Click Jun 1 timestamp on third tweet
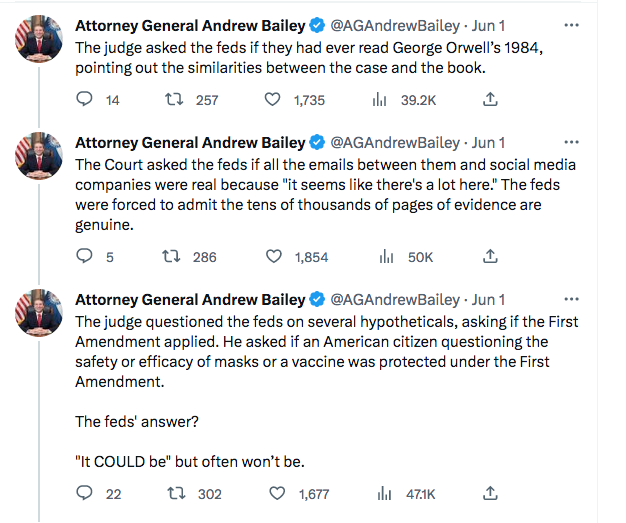The height and width of the screenshot is (523, 626). pos(488,299)
